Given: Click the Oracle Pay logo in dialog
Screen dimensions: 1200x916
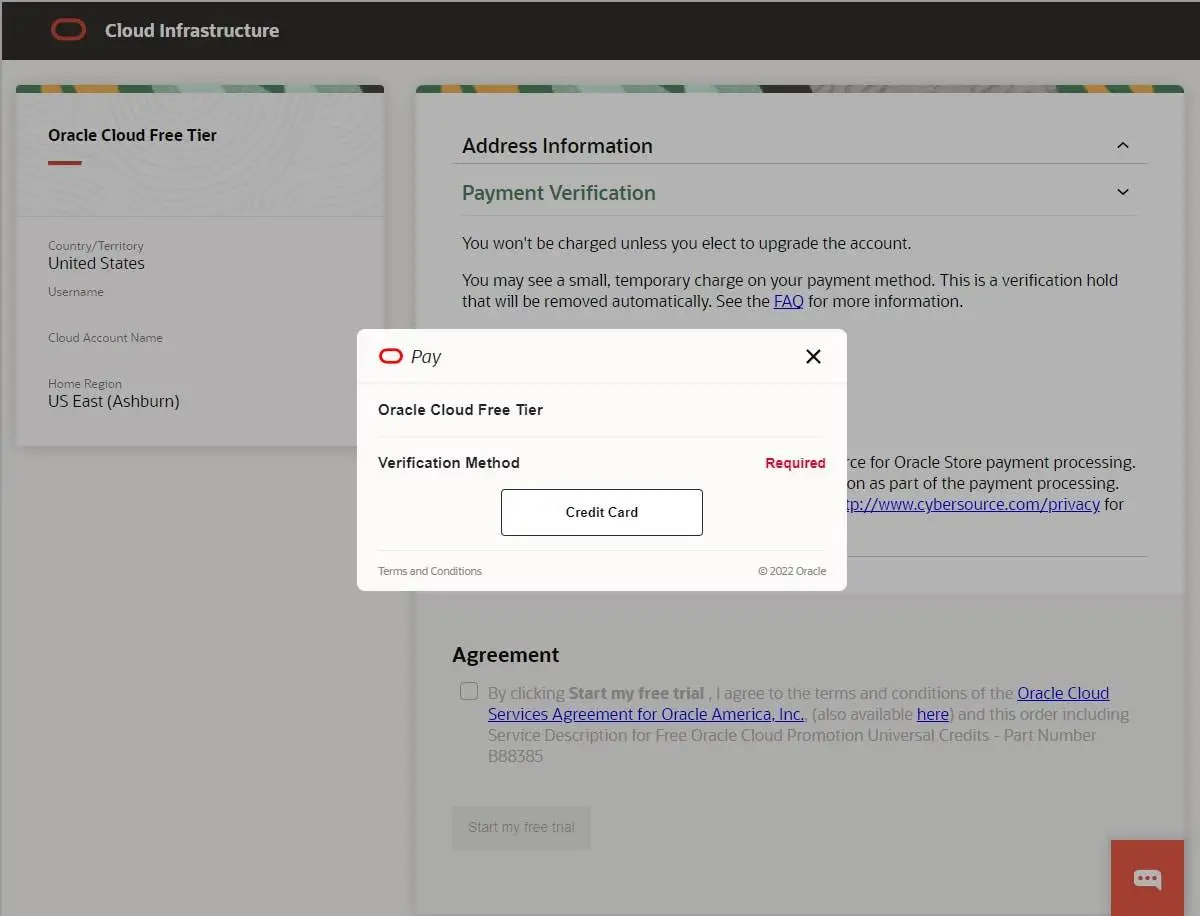Looking at the screenshot, I should (x=410, y=357).
